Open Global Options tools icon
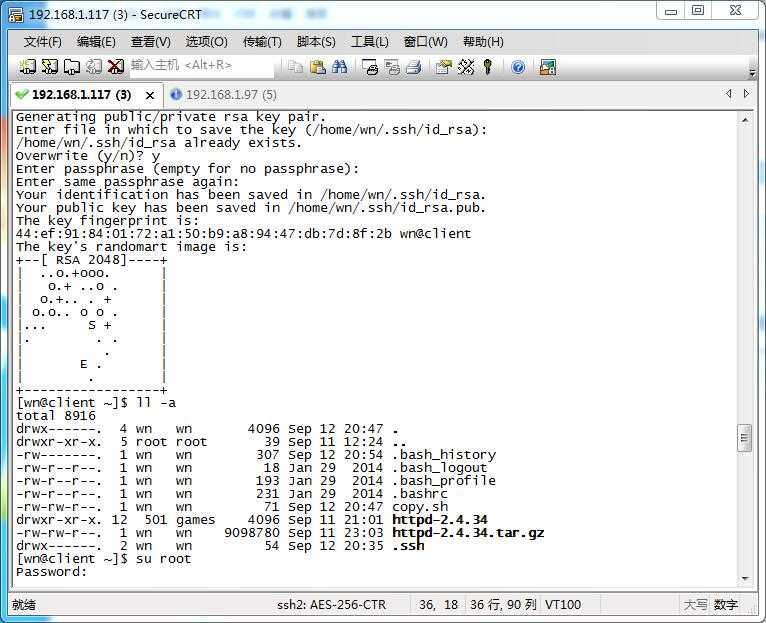Viewport: 766px width, 623px height. click(466, 66)
